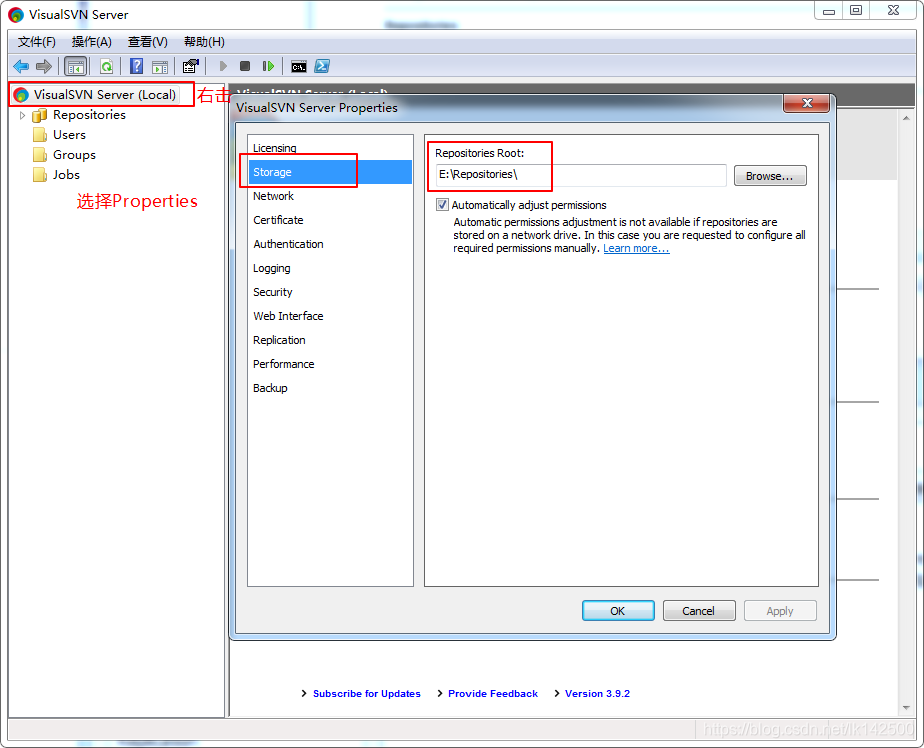Image resolution: width=924 pixels, height=748 pixels.
Task: Switch to the Network page
Action: click(x=329, y=196)
